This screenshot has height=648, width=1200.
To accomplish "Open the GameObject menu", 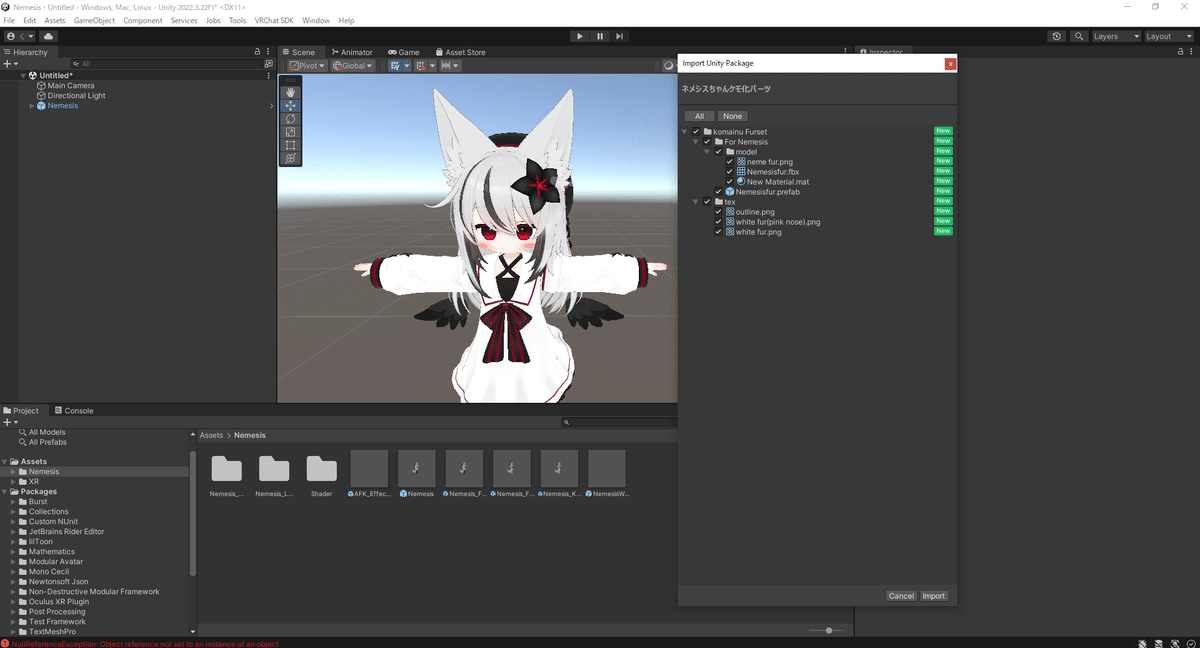I will 94,20.
